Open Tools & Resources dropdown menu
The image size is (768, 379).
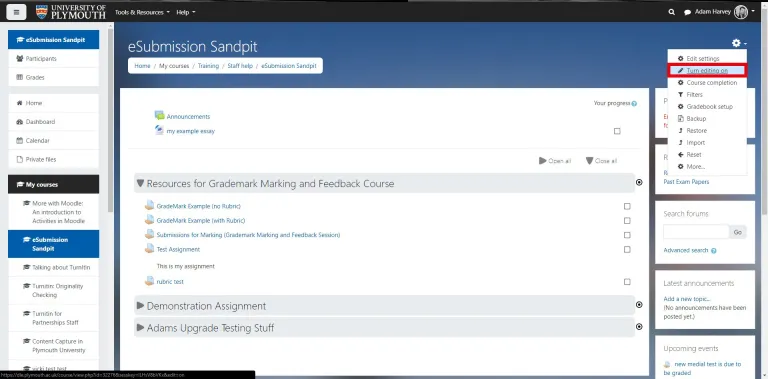click(x=142, y=12)
